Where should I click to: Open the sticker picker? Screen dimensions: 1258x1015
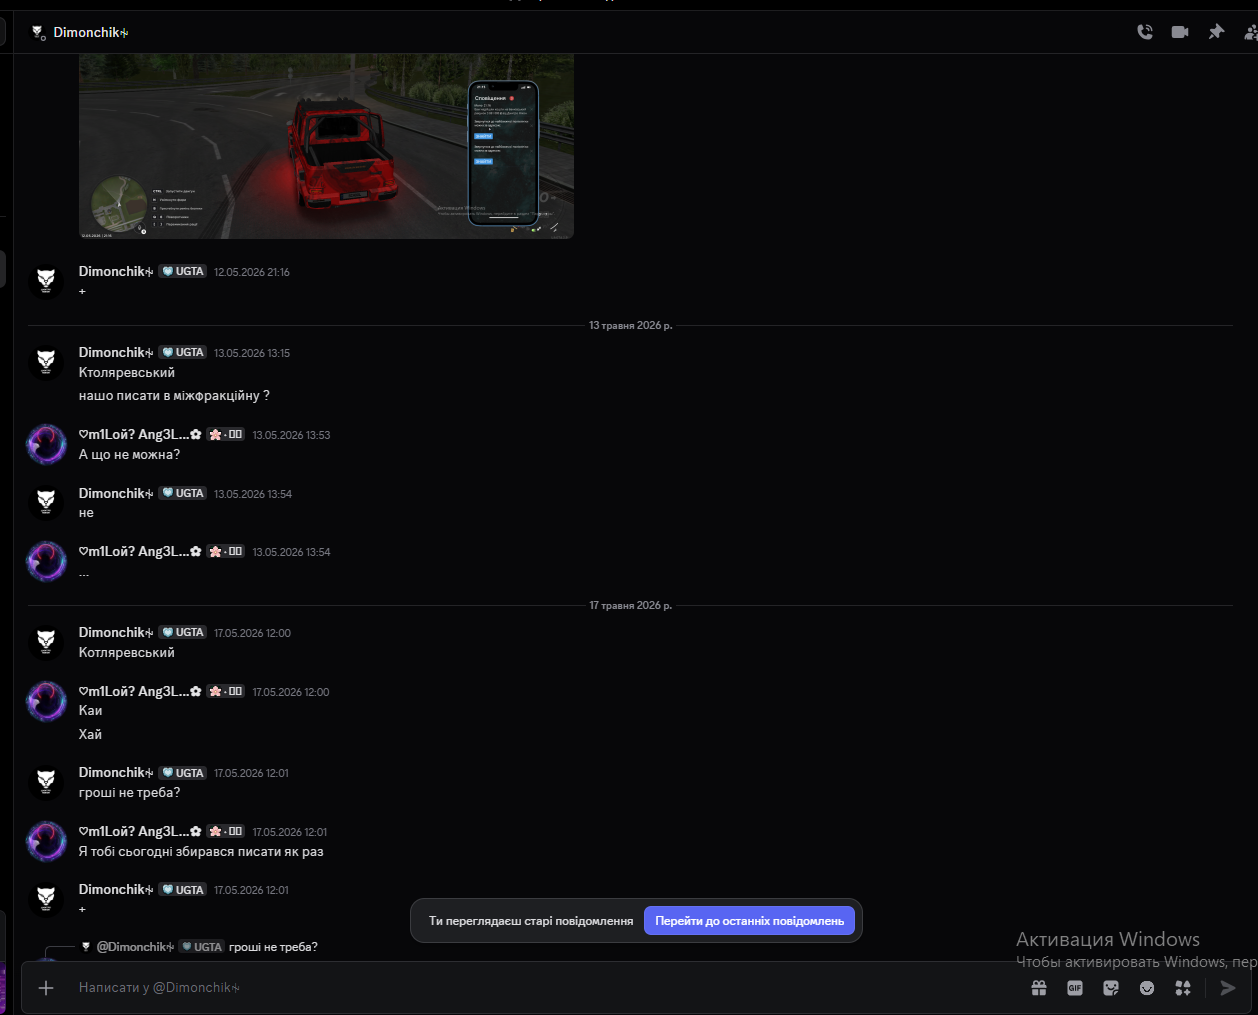(1111, 988)
